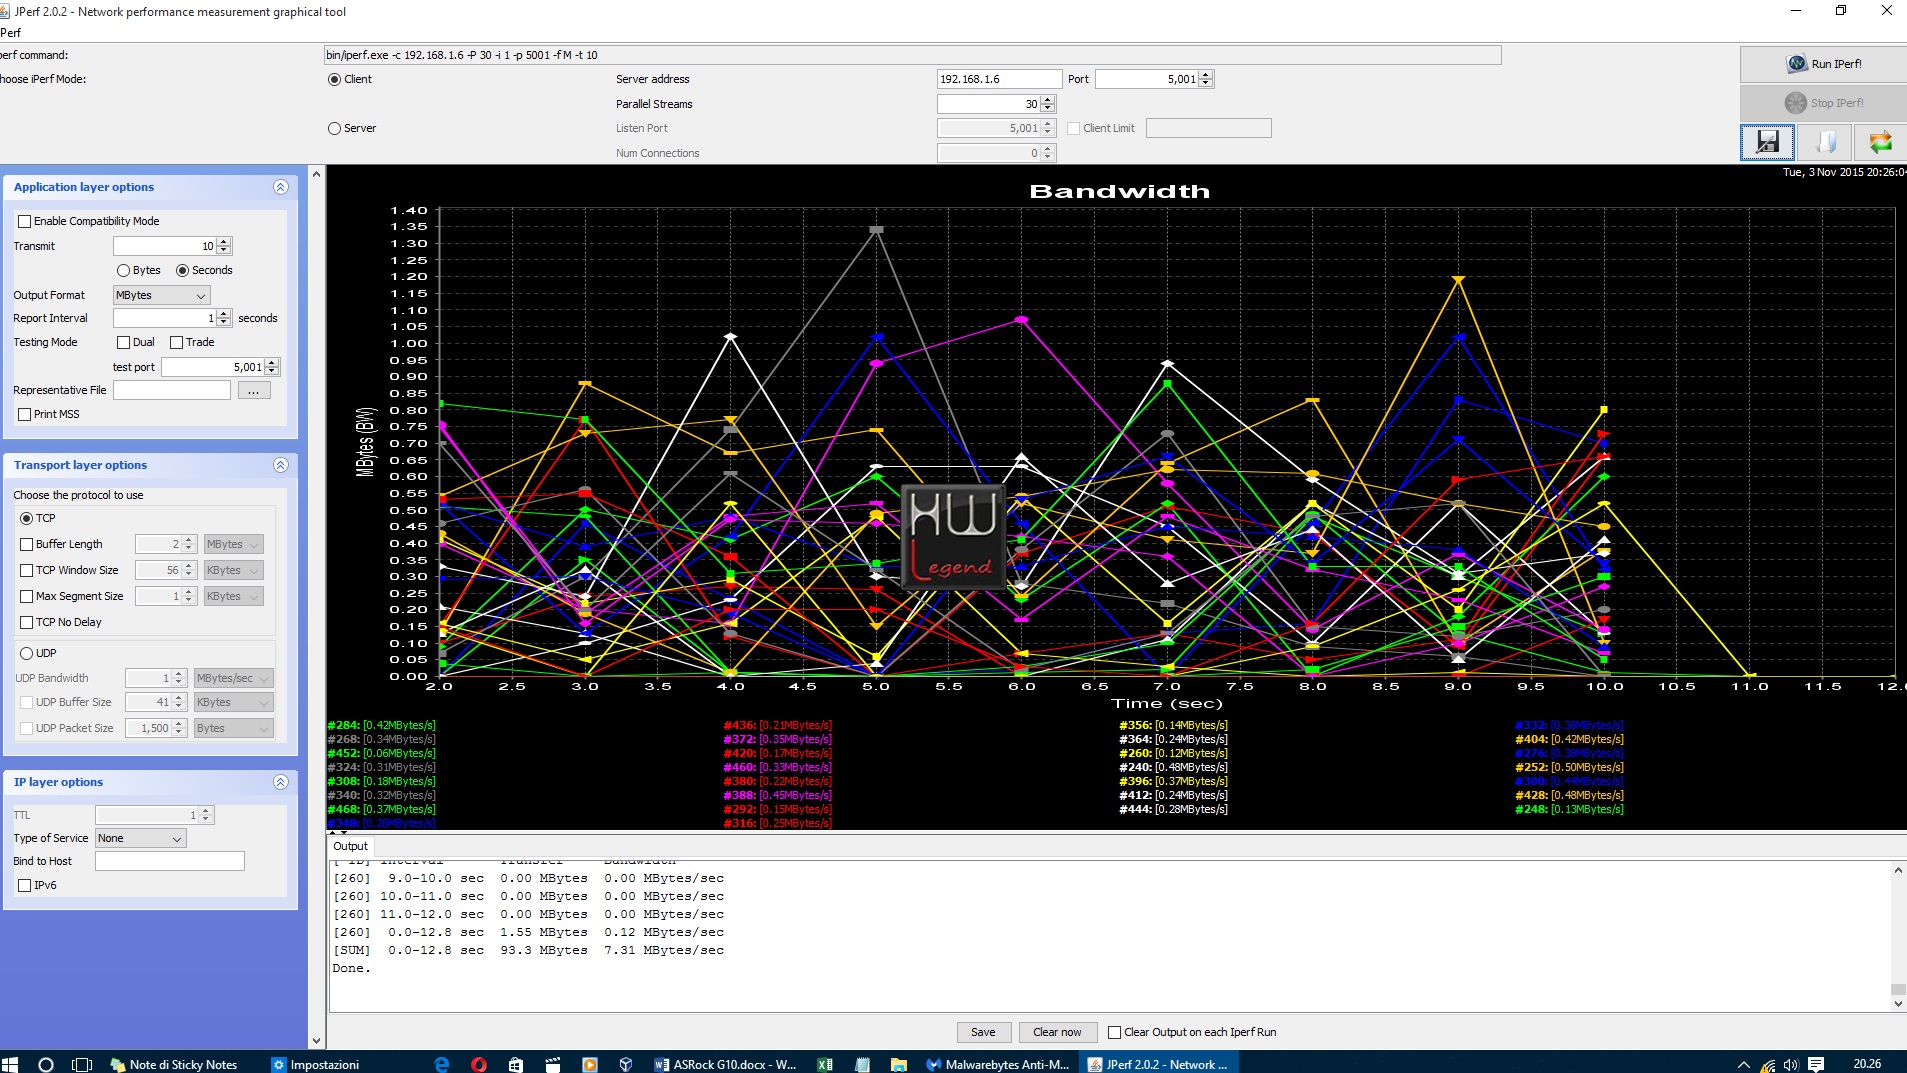Click the Representative File browse button
The image size is (1907, 1073).
tap(253, 390)
